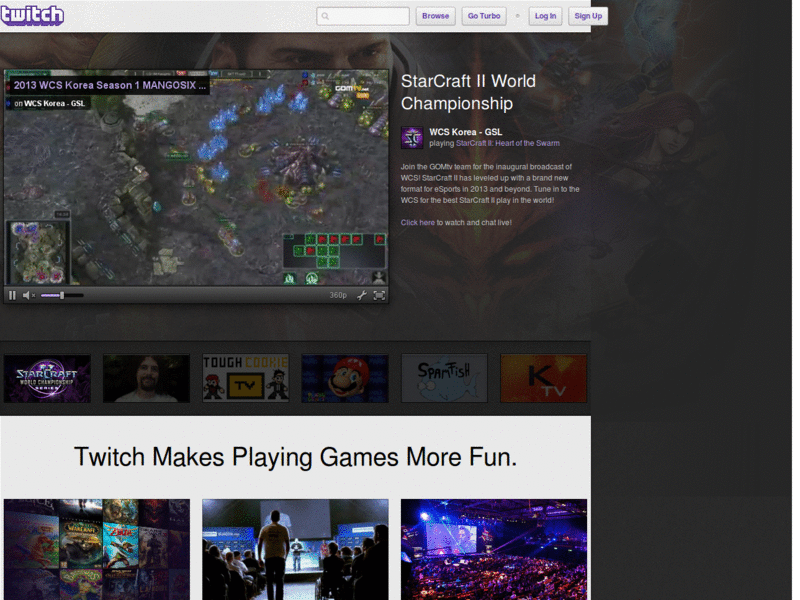The width and height of the screenshot is (800, 600).
Task: Select the Tough Cookie TV thumbnail
Action: point(245,379)
